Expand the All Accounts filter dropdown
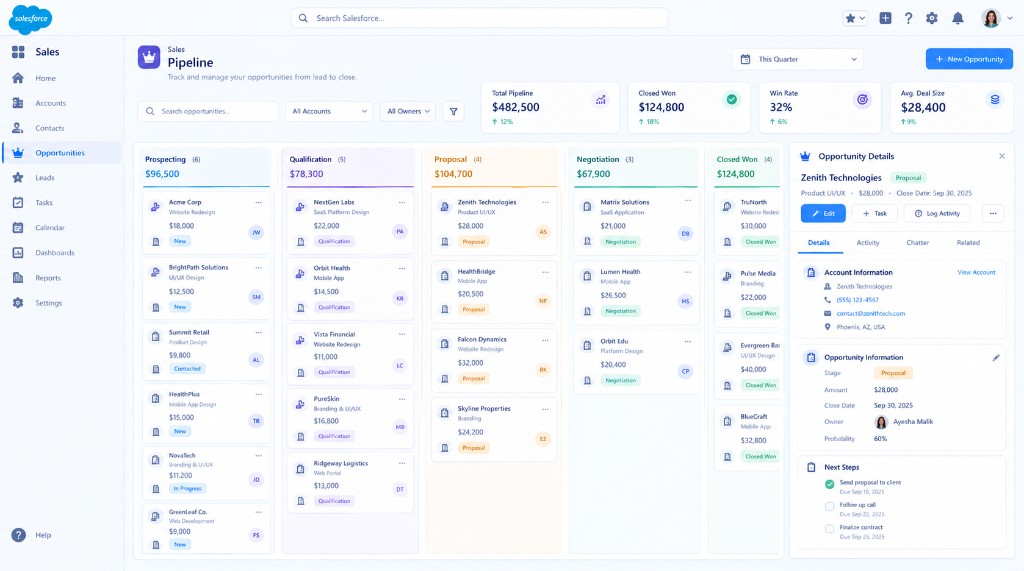The image size is (1024, 571). [x=329, y=111]
